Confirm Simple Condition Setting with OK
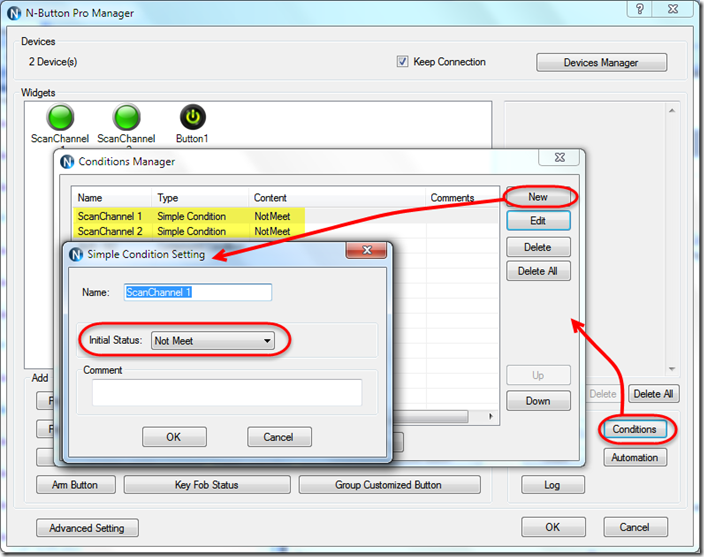This screenshot has height=557, width=704. coord(174,437)
